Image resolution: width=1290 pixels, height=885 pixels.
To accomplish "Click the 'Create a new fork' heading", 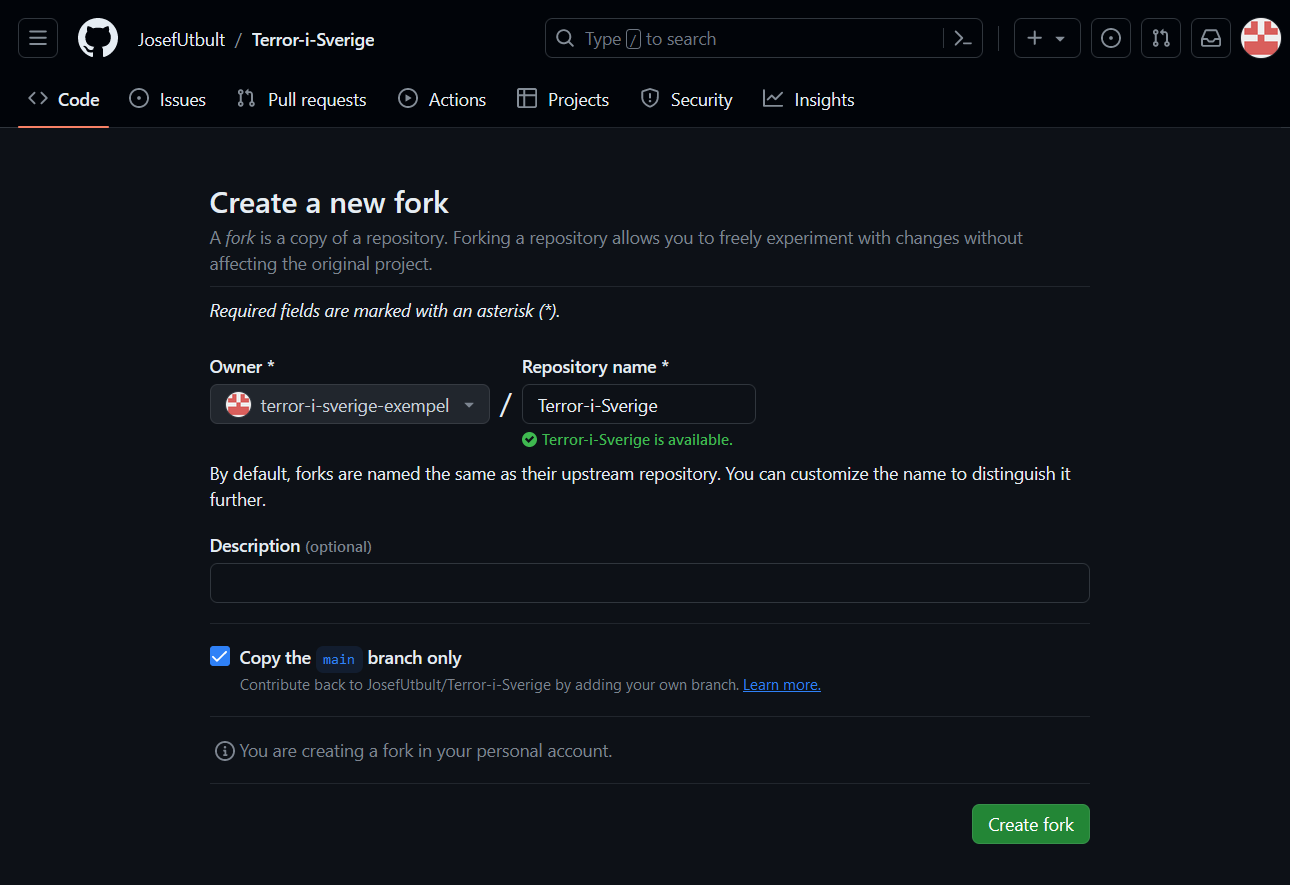I will (329, 203).
